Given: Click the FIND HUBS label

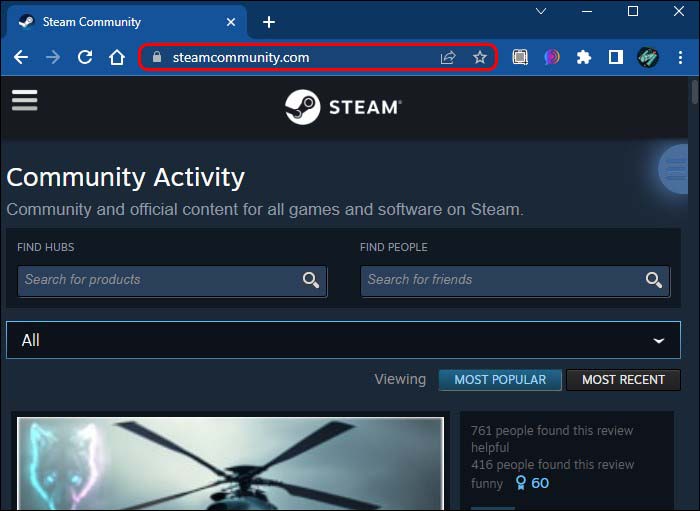Looking at the screenshot, I should click(46, 247).
